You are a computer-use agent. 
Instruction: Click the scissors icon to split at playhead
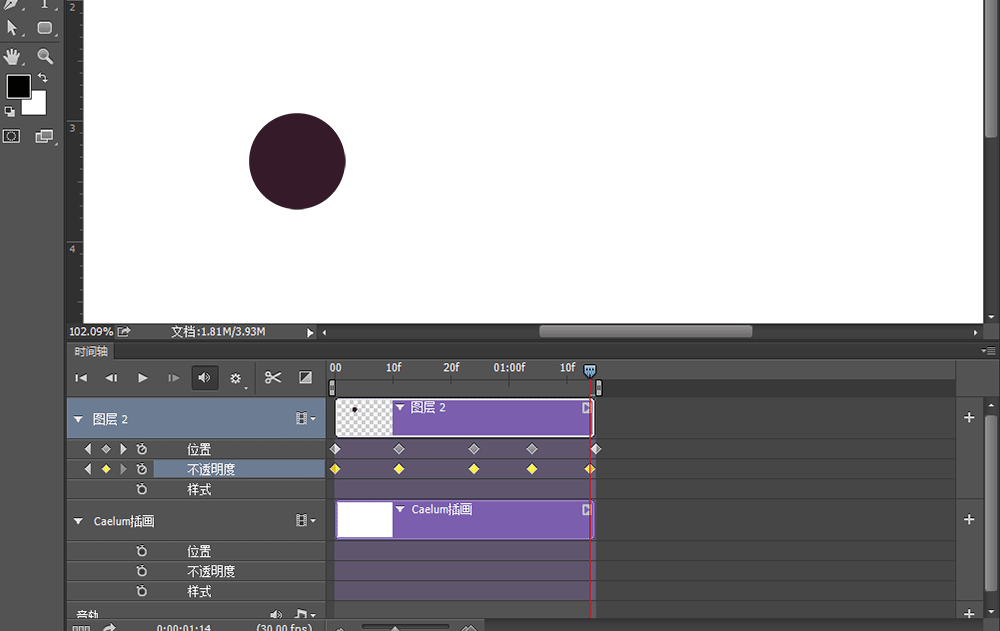272,378
